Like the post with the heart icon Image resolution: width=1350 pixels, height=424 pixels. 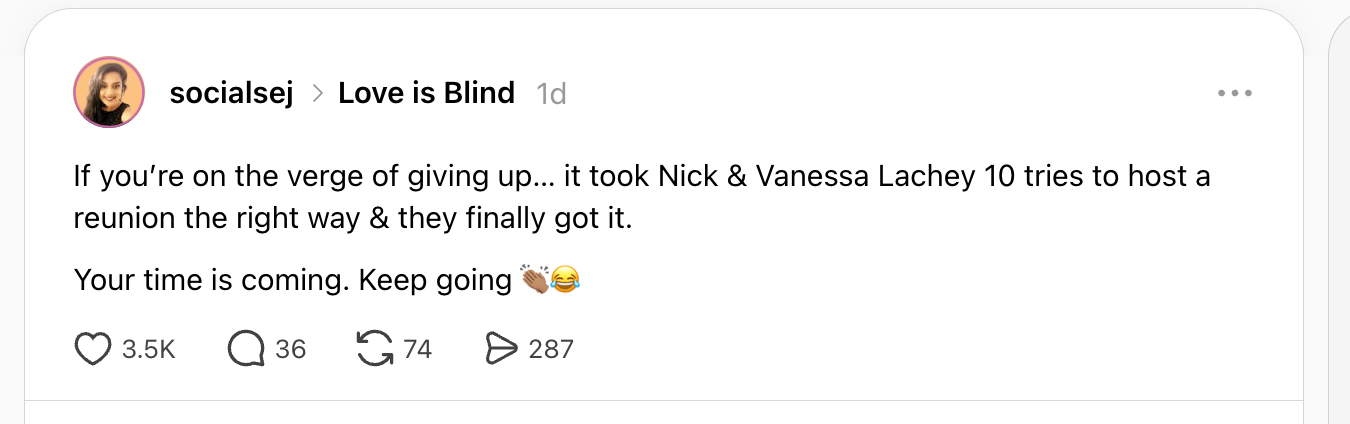click(x=93, y=348)
